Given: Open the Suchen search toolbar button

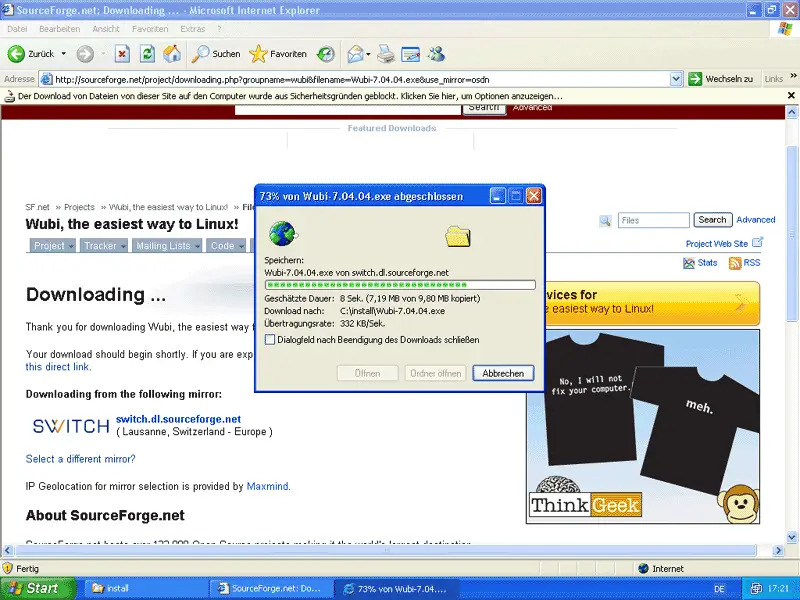Looking at the screenshot, I should pyautogui.click(x=216, y=54).
